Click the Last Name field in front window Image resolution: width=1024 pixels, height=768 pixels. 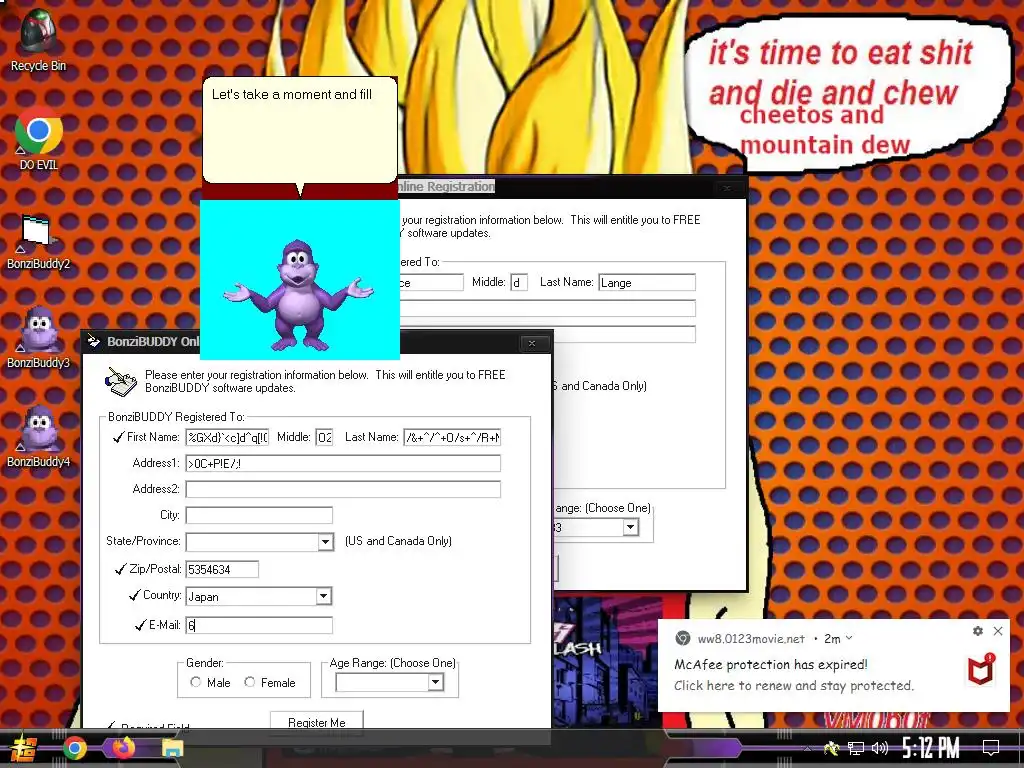click(452, 438)
